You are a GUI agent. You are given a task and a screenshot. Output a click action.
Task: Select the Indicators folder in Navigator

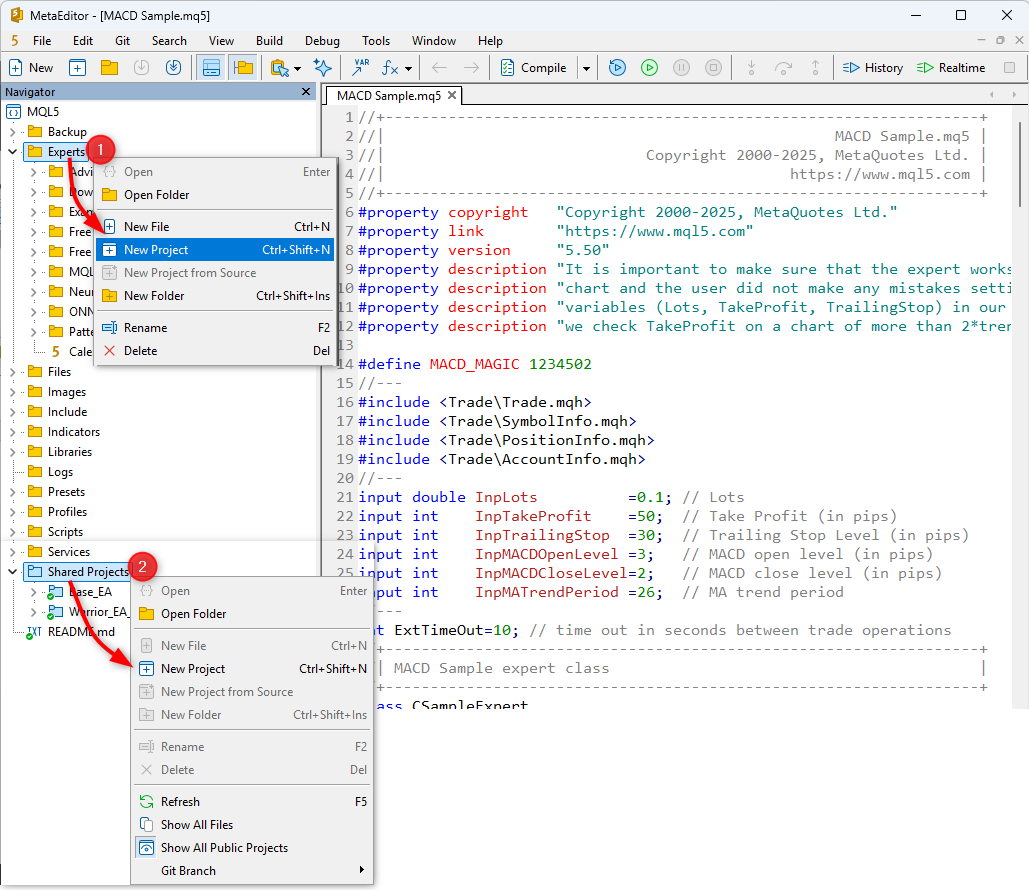click(64, 432)
